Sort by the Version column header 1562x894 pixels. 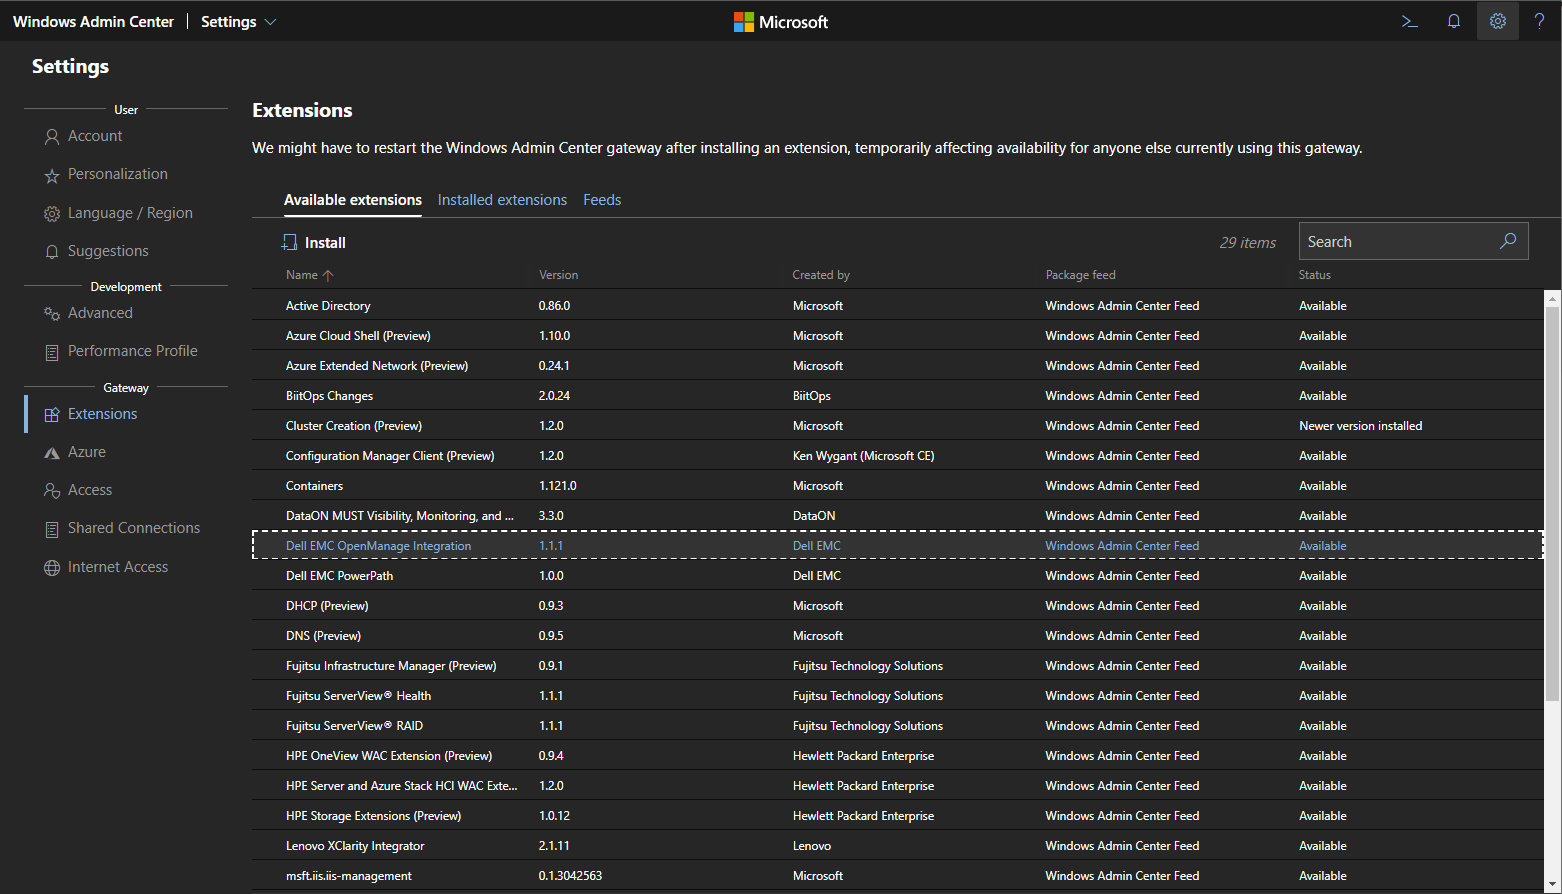[558, 275]
